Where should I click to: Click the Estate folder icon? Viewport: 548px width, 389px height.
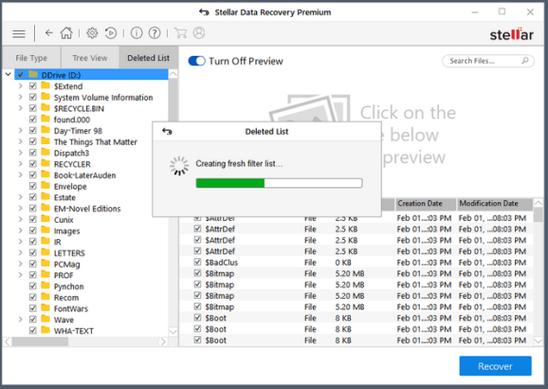coord(45,197)
